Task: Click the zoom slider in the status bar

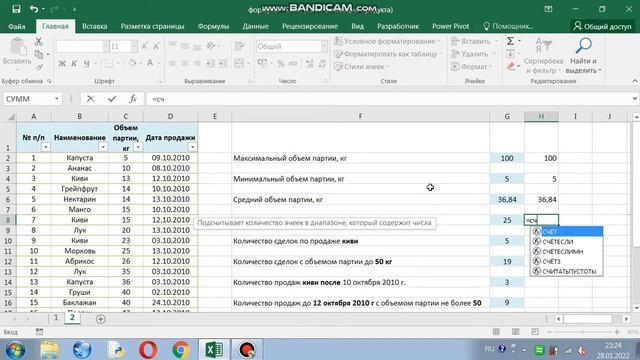Action: tap(583, 332)
